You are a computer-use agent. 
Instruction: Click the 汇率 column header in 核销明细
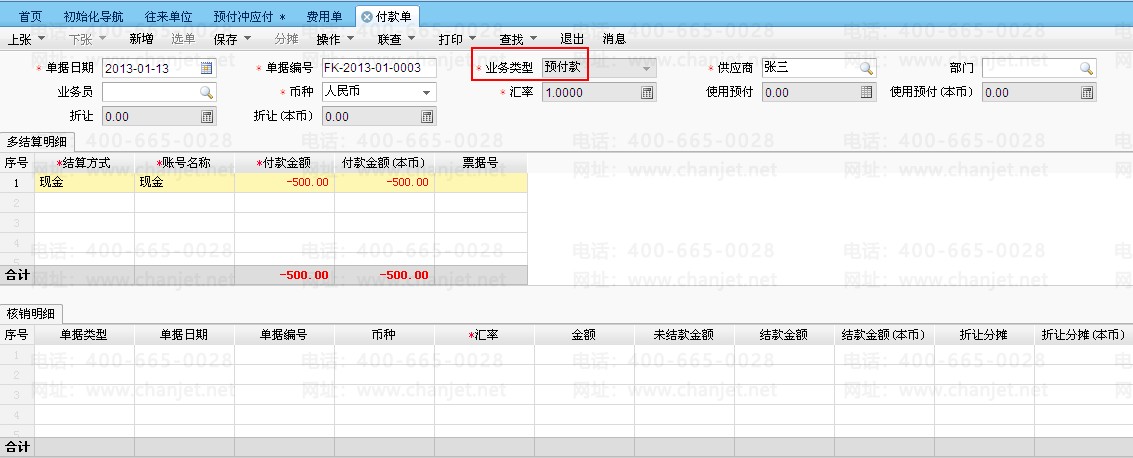(x=484, y=335)
